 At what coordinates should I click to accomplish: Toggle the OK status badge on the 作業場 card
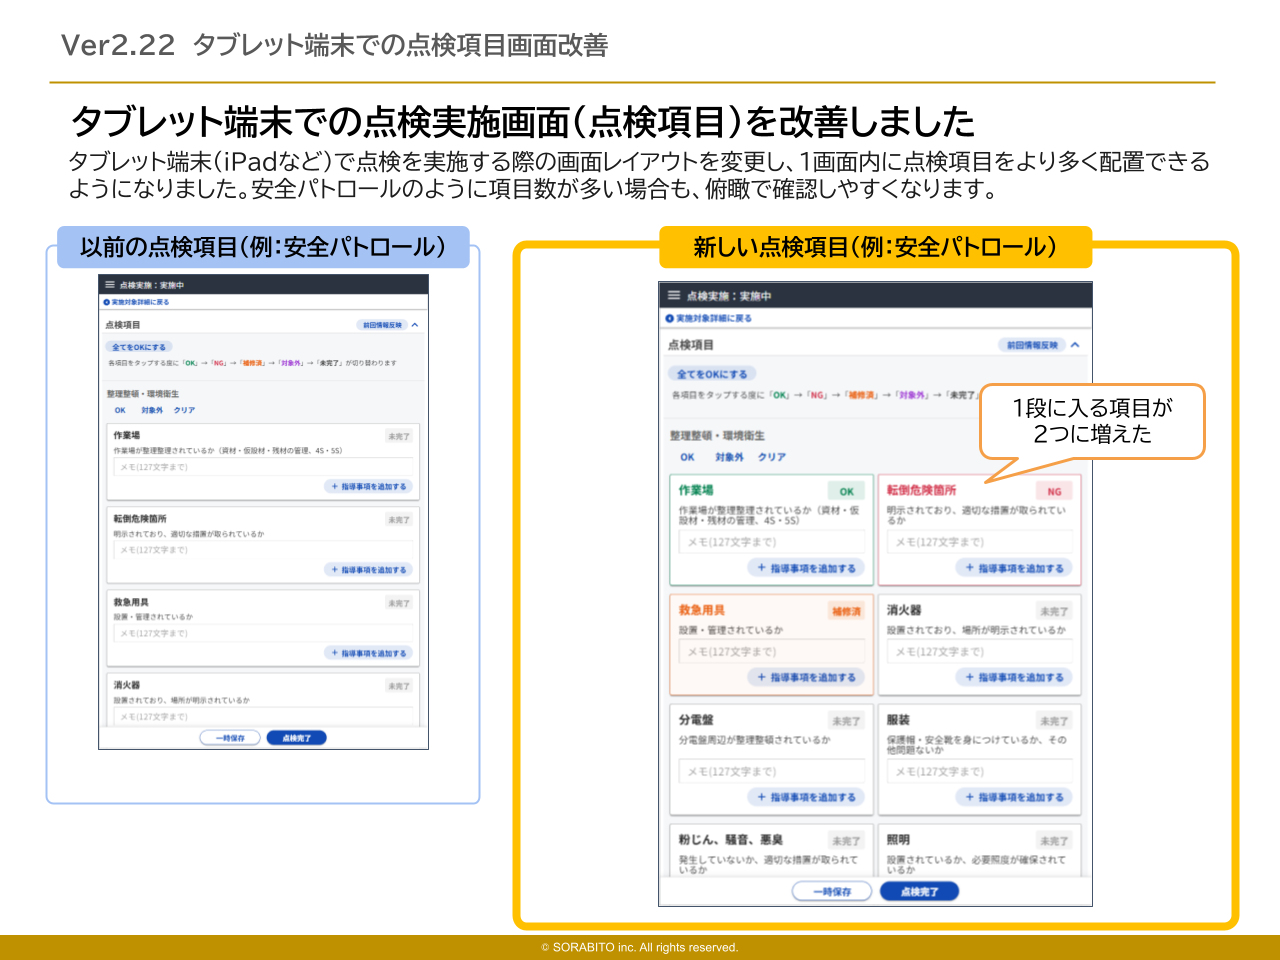846,491
